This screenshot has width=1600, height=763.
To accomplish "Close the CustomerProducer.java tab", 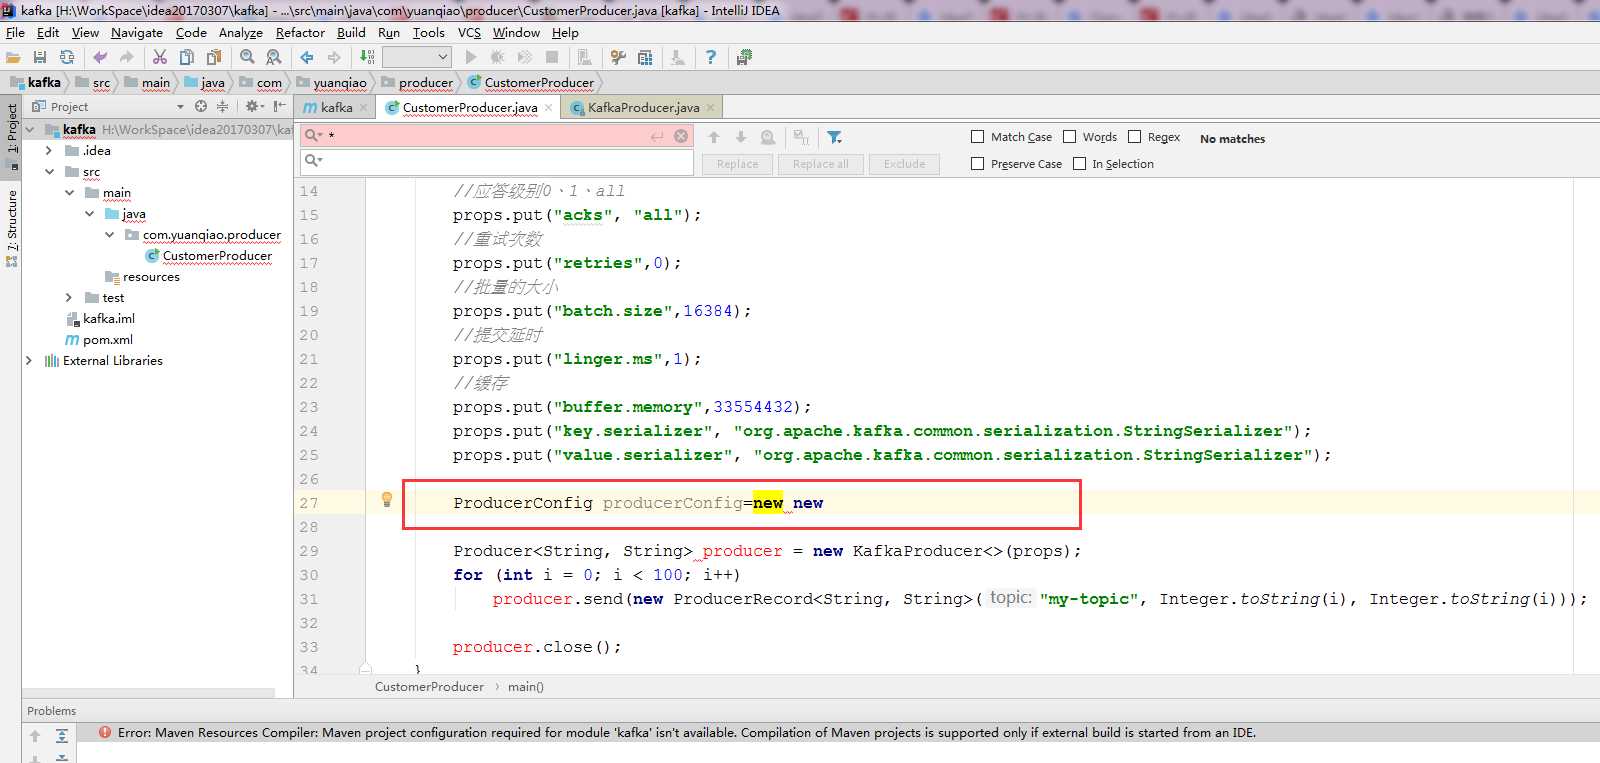I will tap(548, 108).
